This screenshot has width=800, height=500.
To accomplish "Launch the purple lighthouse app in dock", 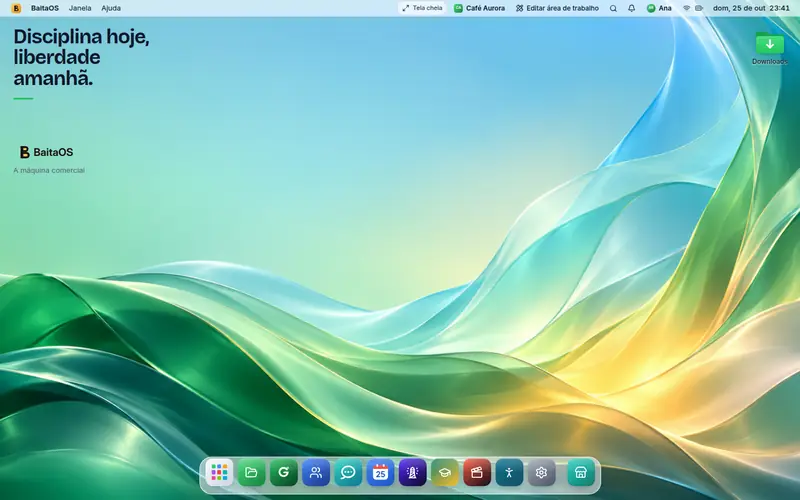I will [412, 472].
